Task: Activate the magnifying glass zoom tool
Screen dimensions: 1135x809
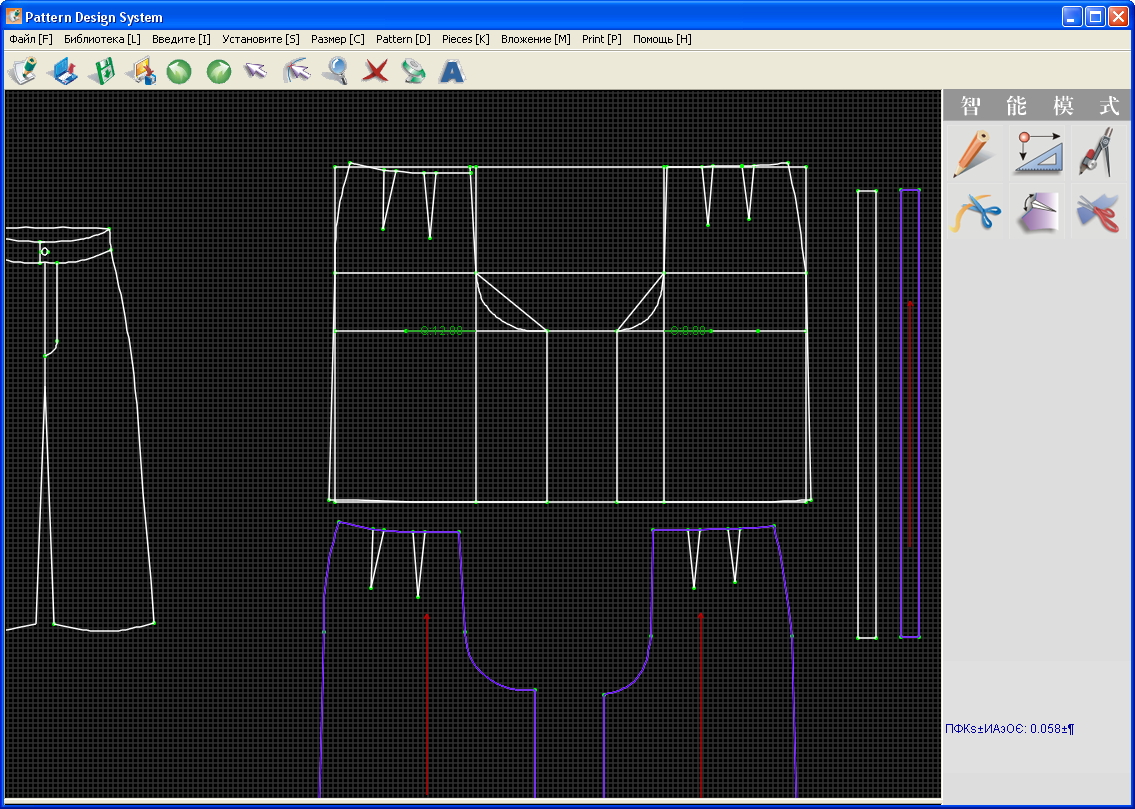Action: [336, 71]
